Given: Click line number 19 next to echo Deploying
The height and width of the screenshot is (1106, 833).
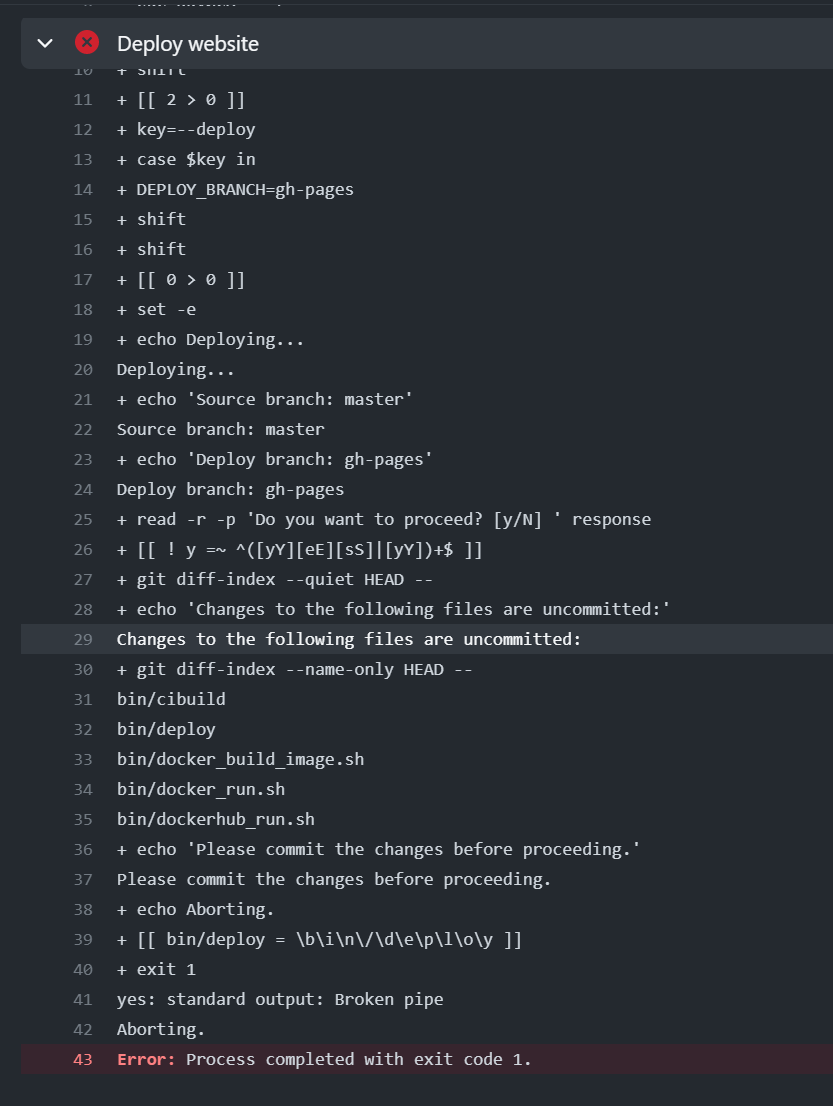Looking at the screenshot, I should point(82,339).
